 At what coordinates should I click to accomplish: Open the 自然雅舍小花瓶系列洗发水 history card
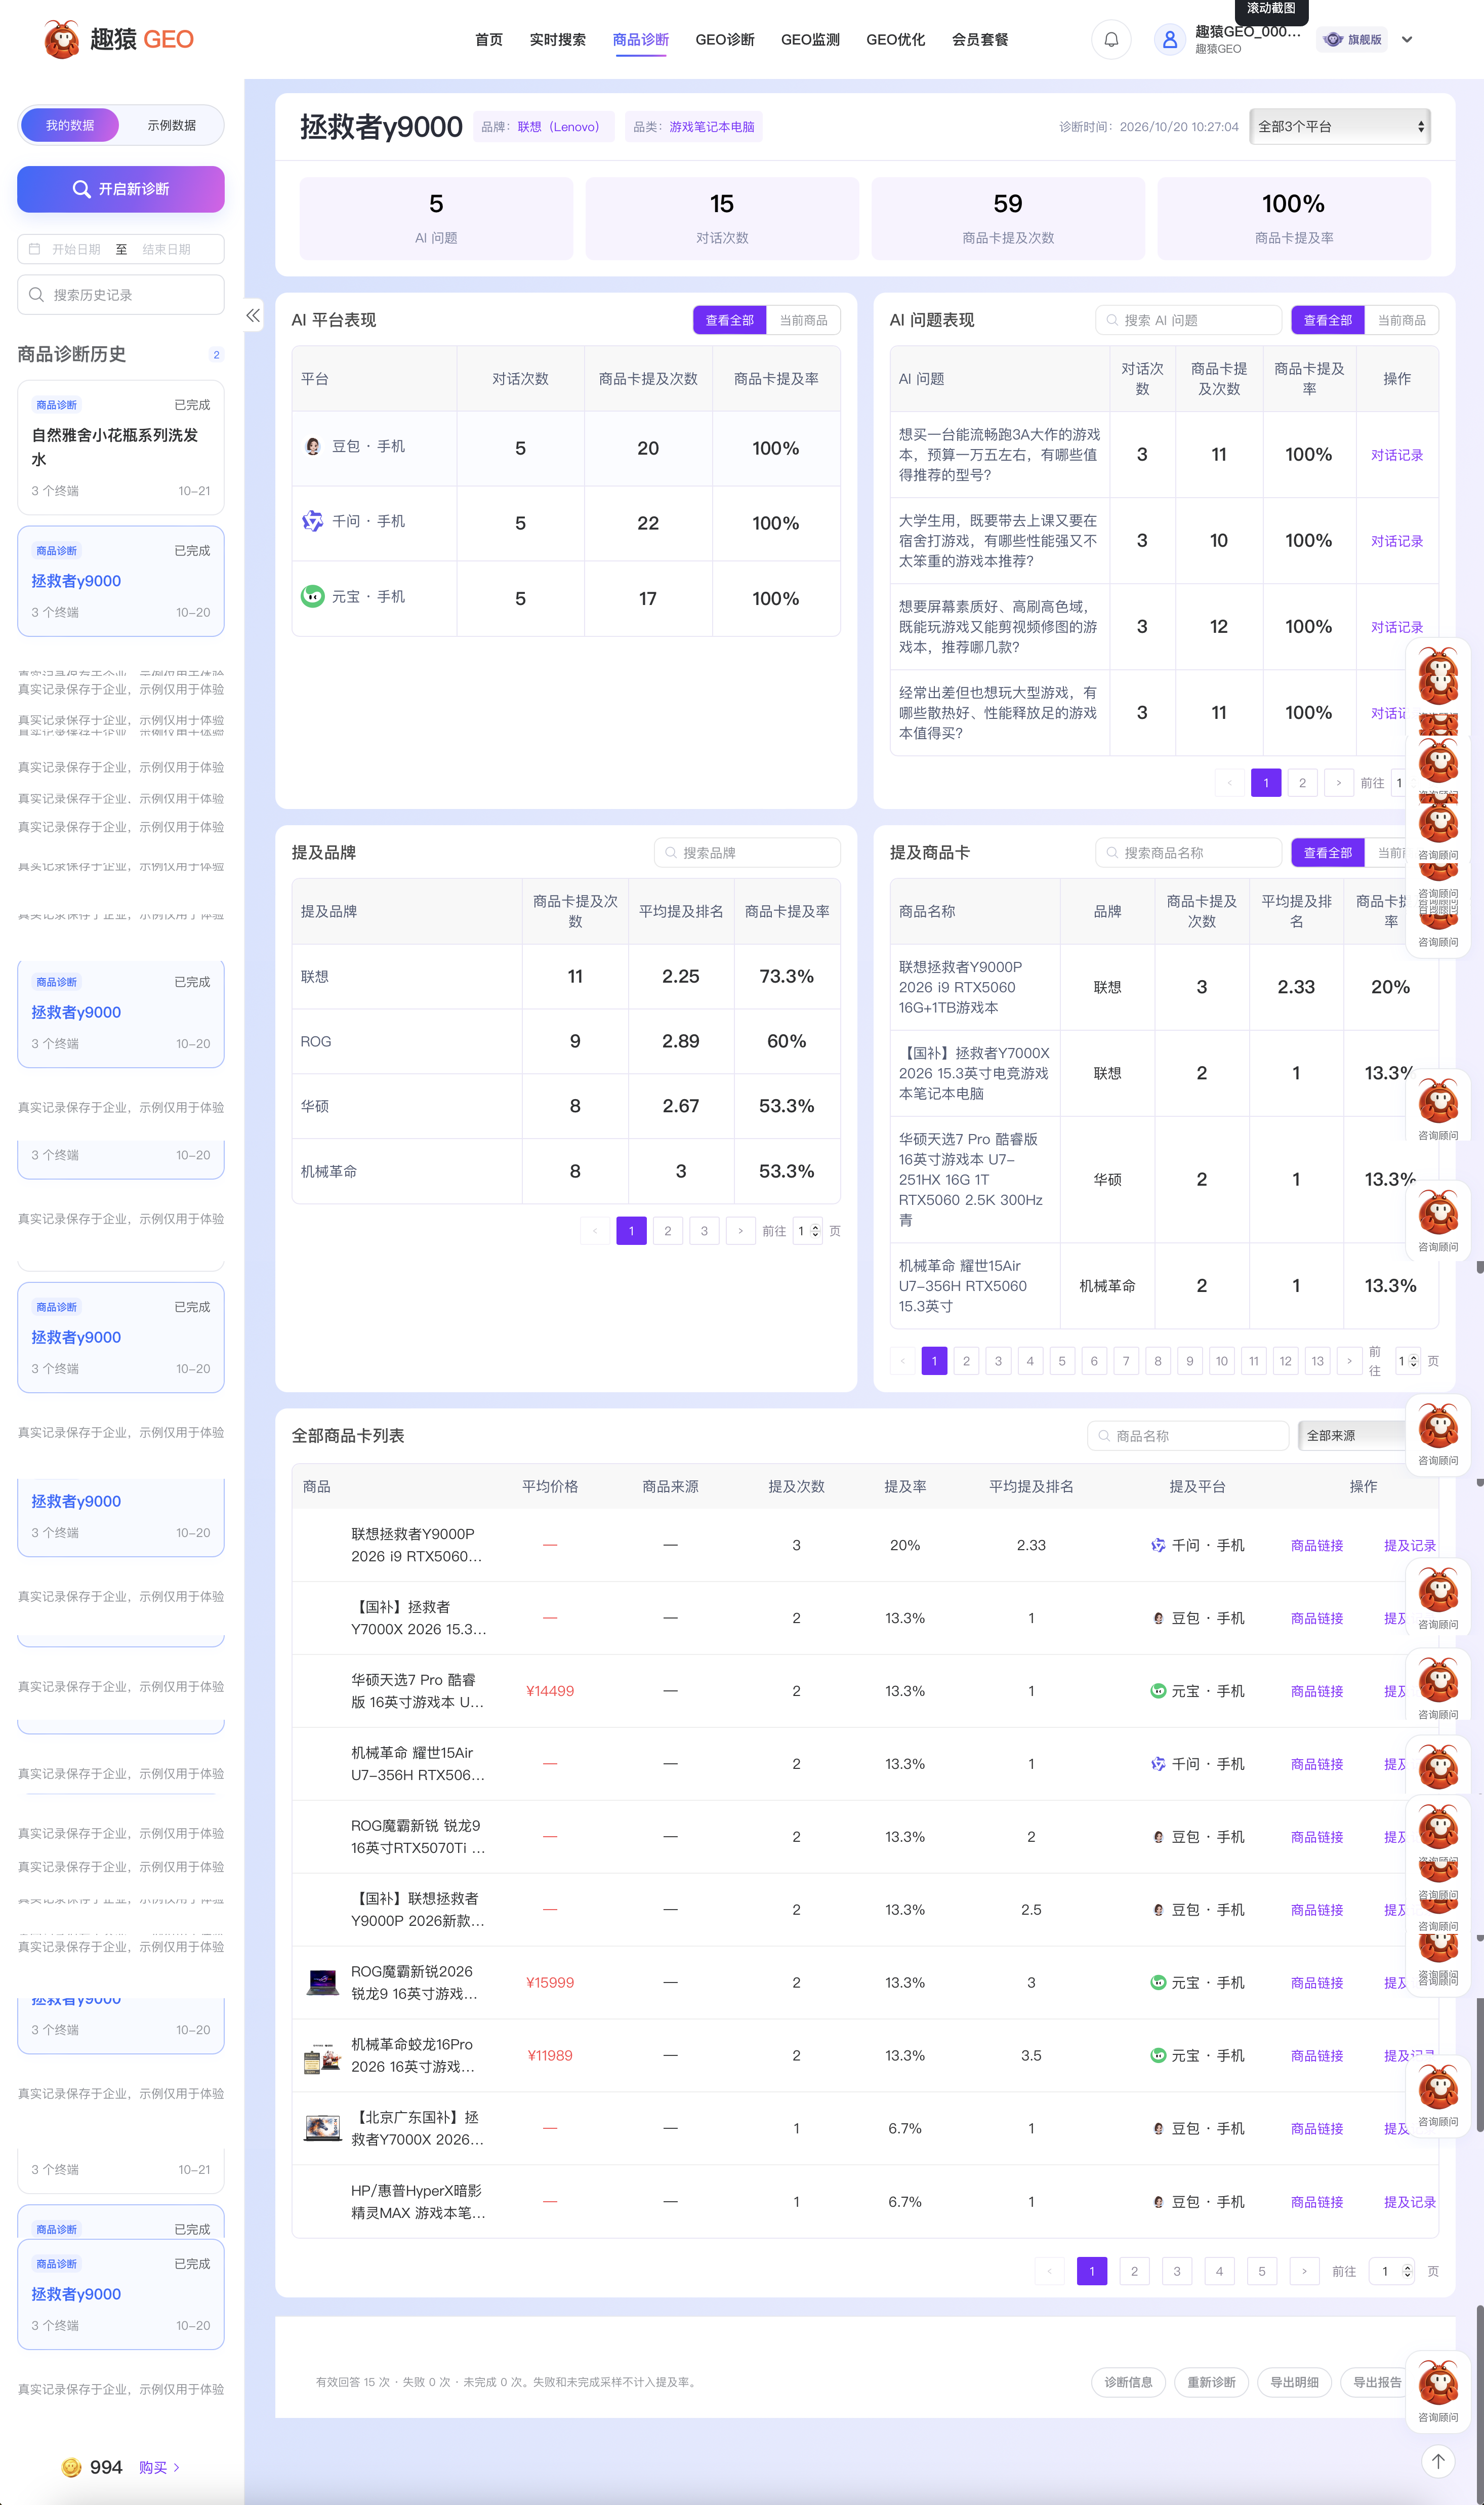tap(121, 447)
